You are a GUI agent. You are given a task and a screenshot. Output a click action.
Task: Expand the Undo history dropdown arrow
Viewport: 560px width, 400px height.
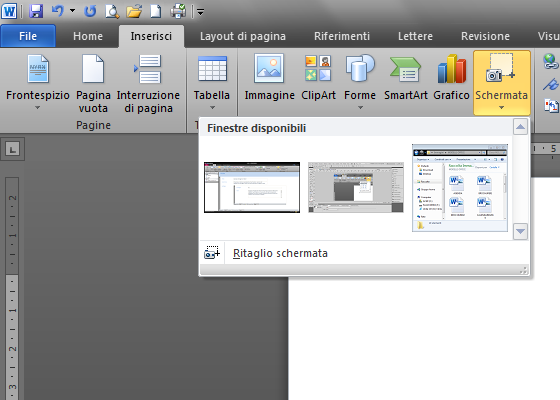click(x=72, y=11)
